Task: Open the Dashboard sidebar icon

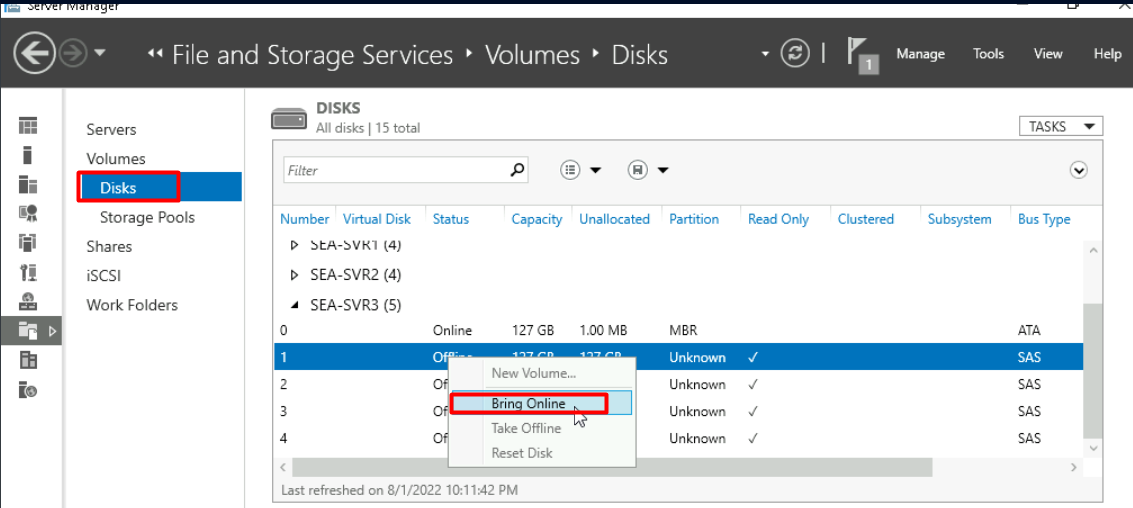Action: [x=28, y=126]
